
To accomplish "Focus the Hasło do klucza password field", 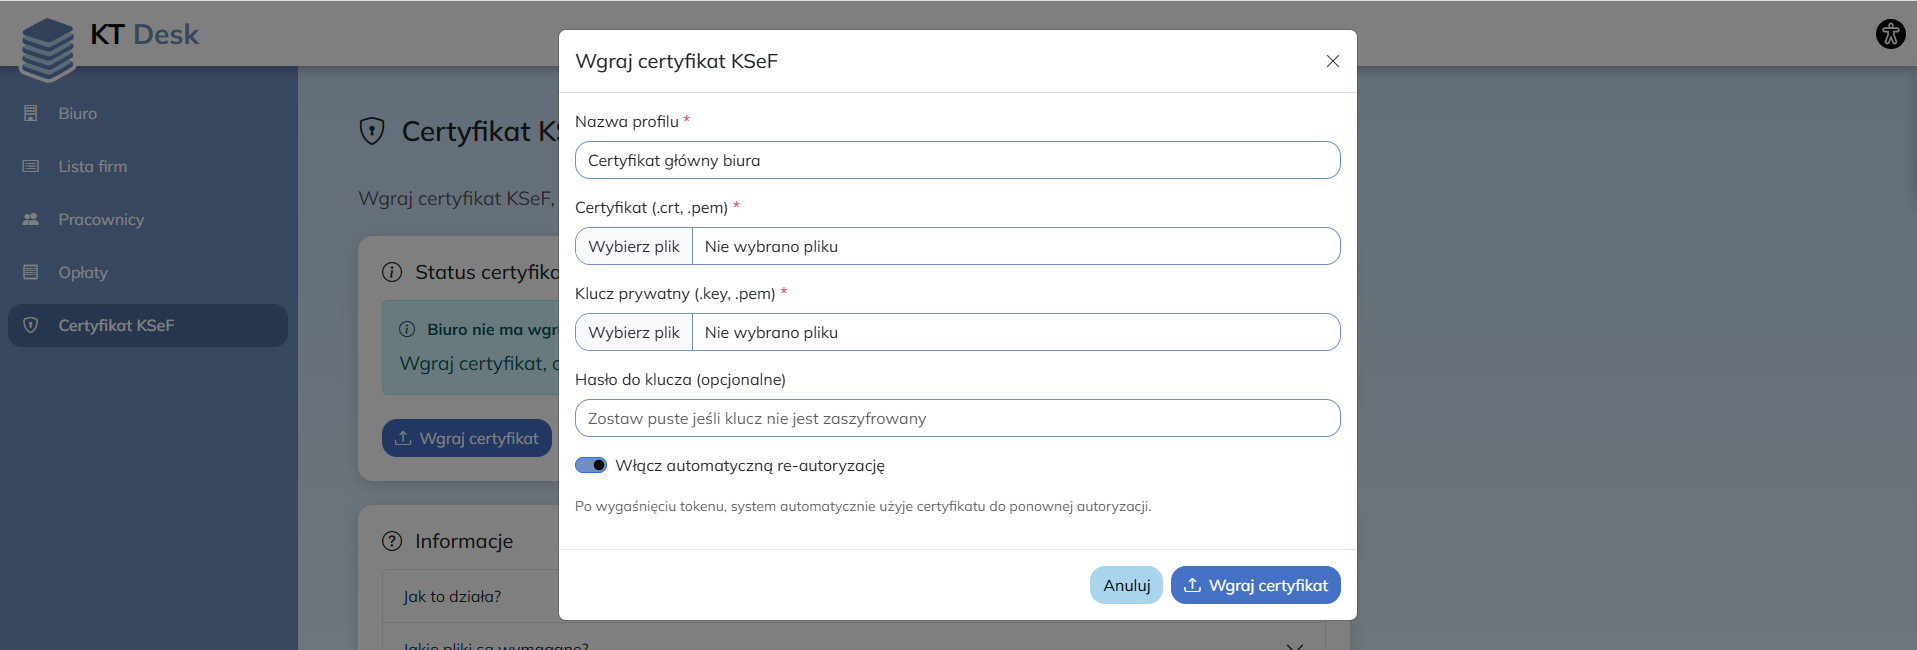I will pyautogui.click(x=957, y=418).
